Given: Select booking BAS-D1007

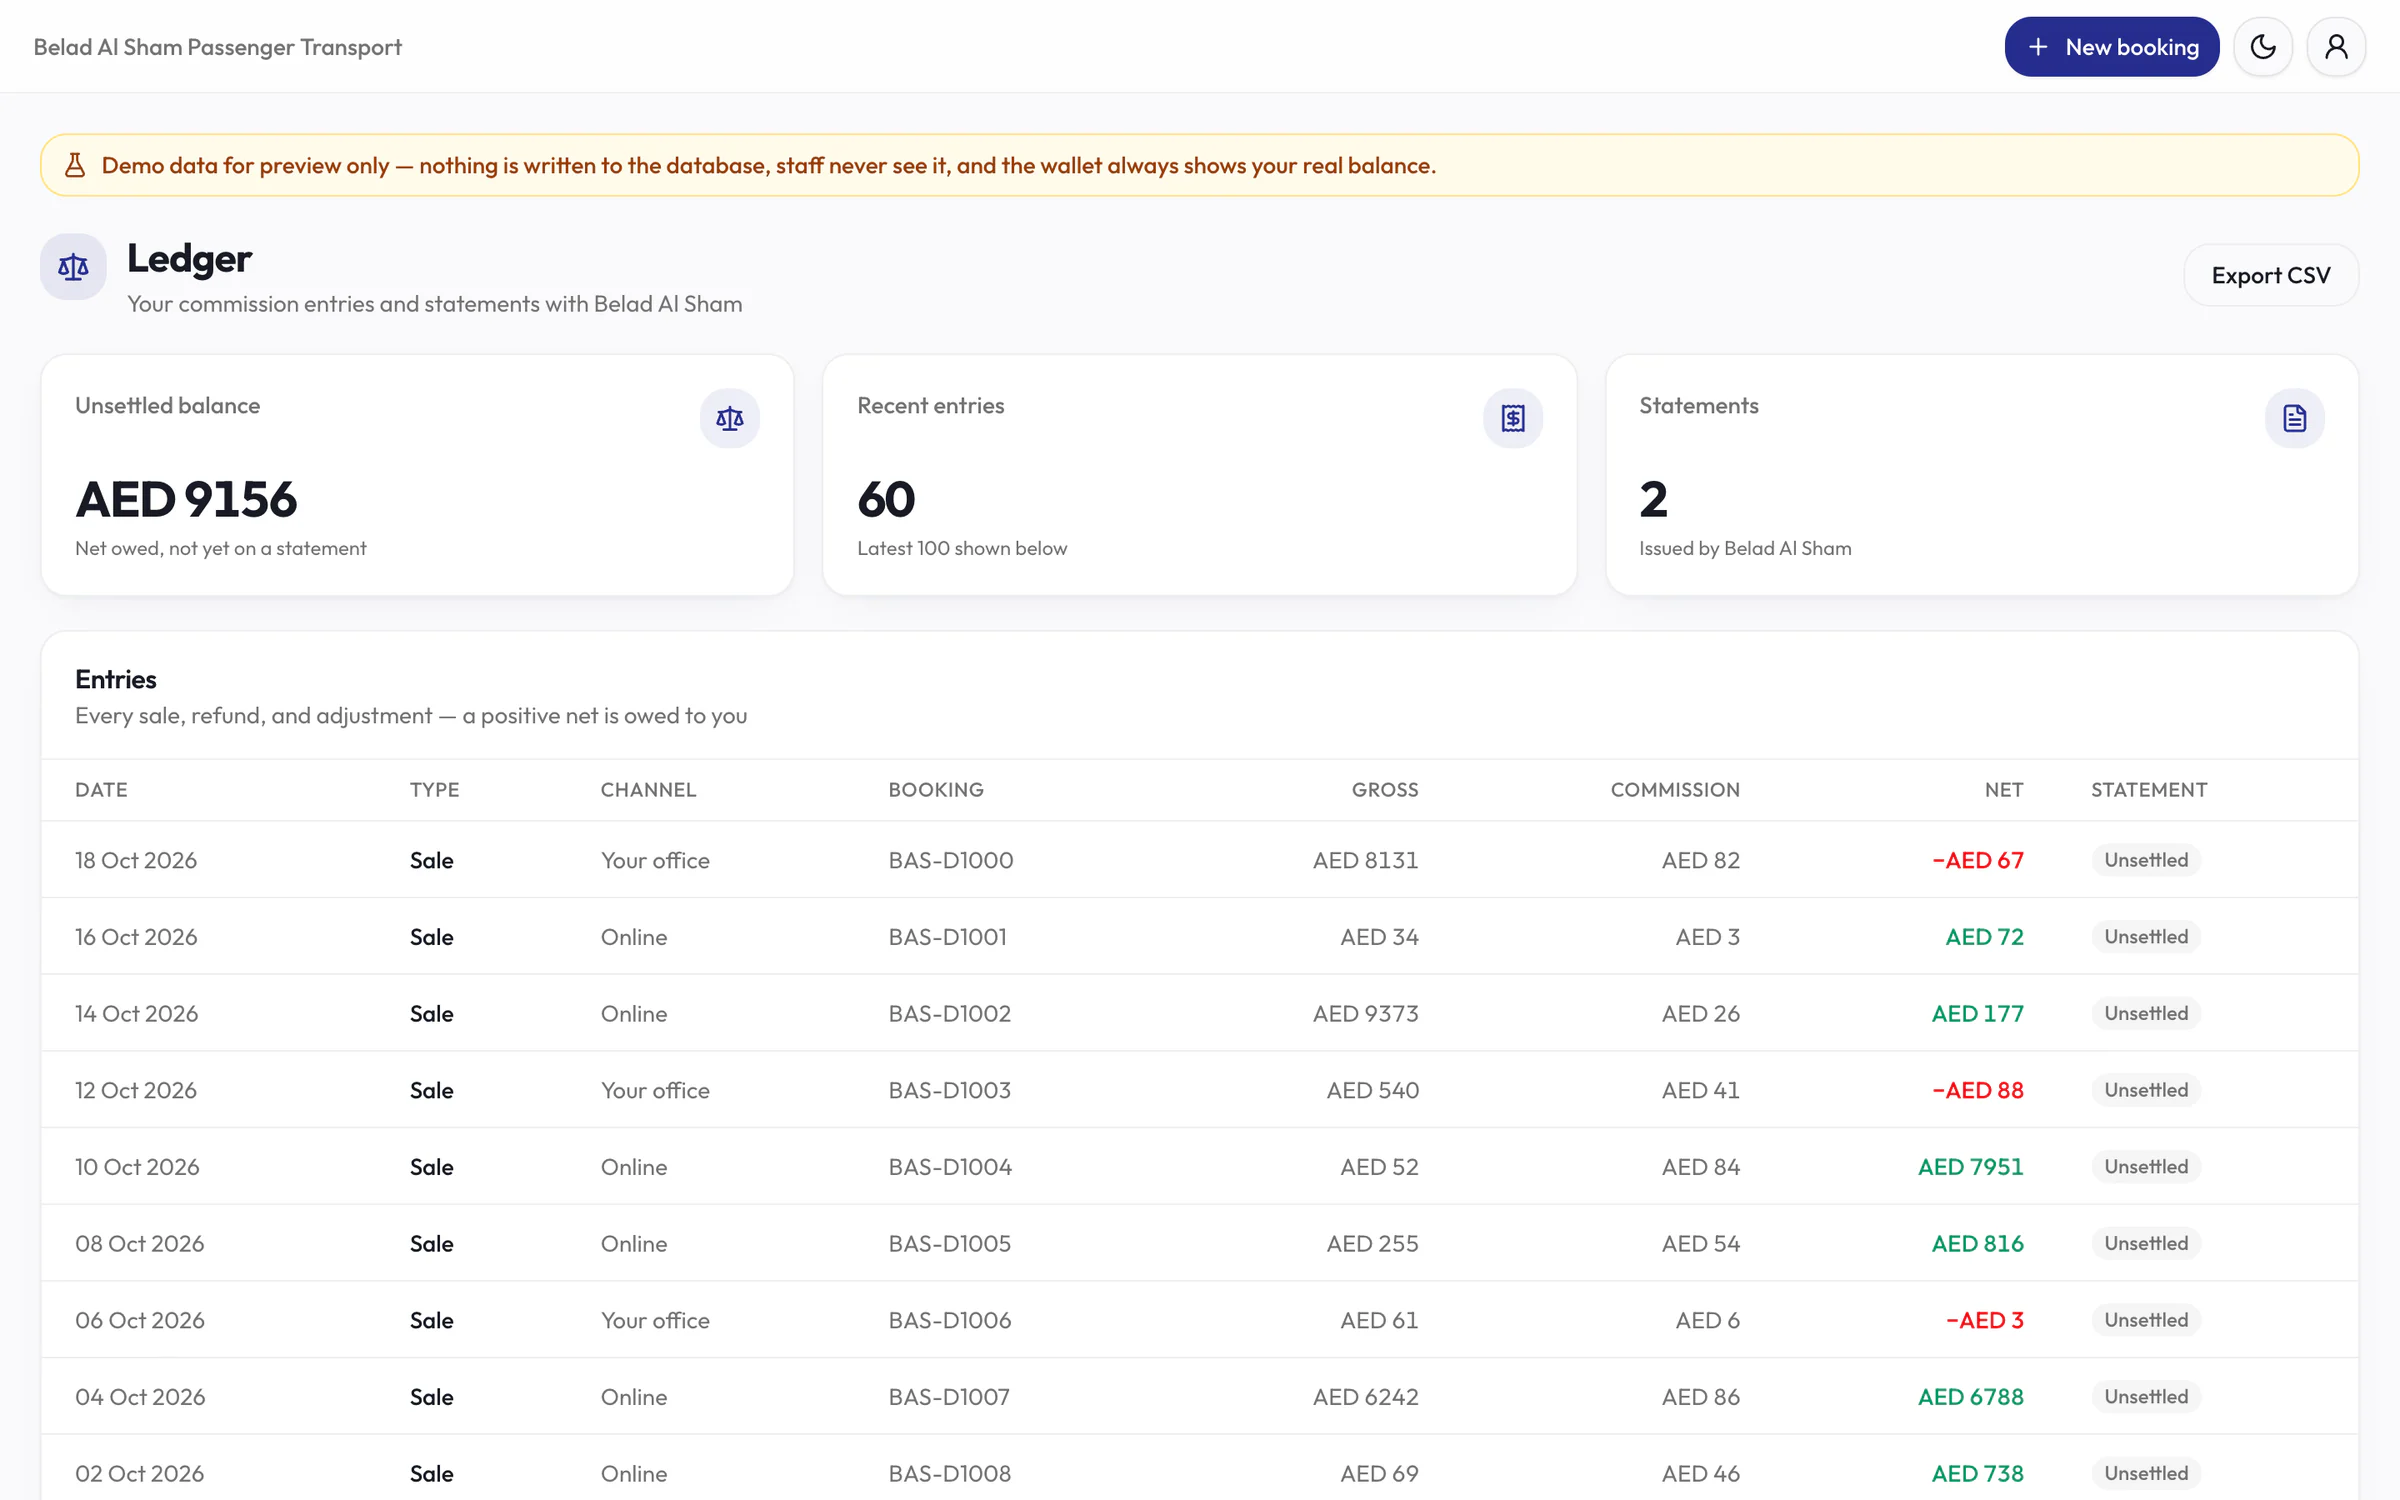Looking at the screenshot, I should click(x=949, y=1397).
